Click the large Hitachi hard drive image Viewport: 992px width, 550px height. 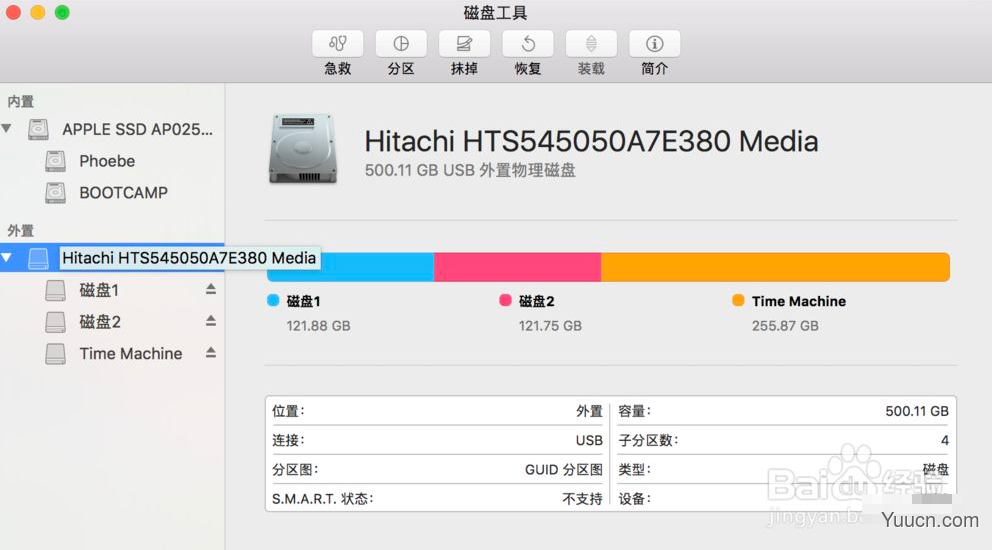303,149
